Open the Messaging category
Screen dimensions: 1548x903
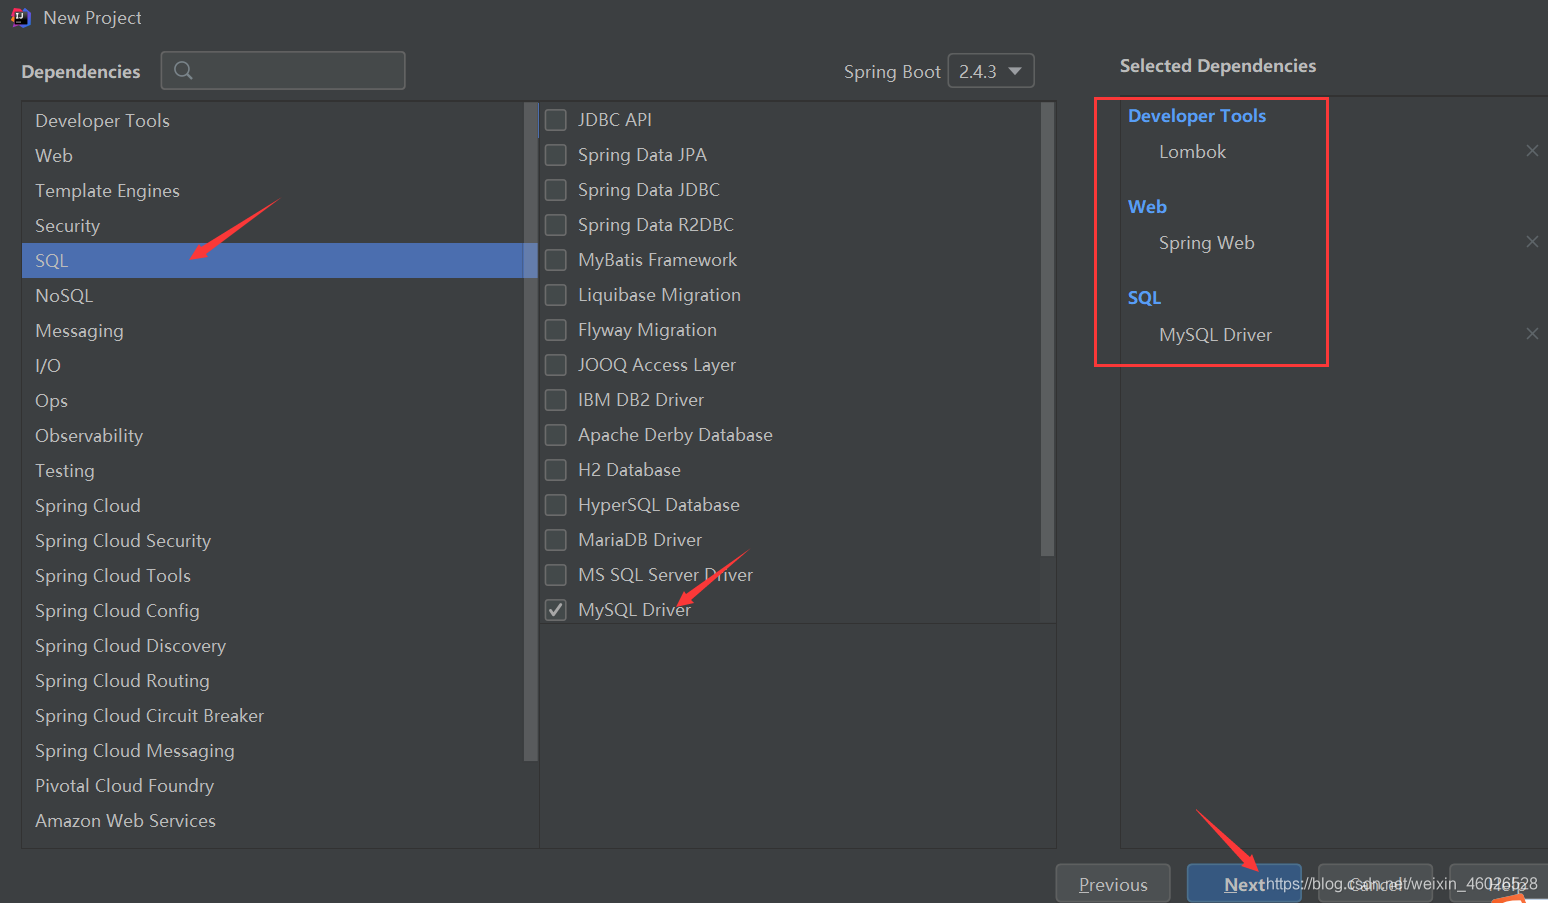click(273, 330)
